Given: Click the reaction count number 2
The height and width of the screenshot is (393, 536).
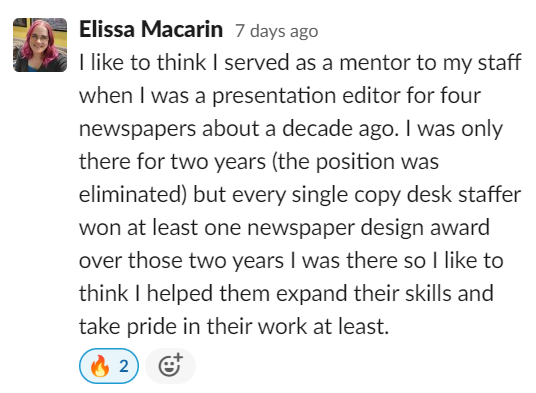Looking at the screenshot, I should click(124, 366).
